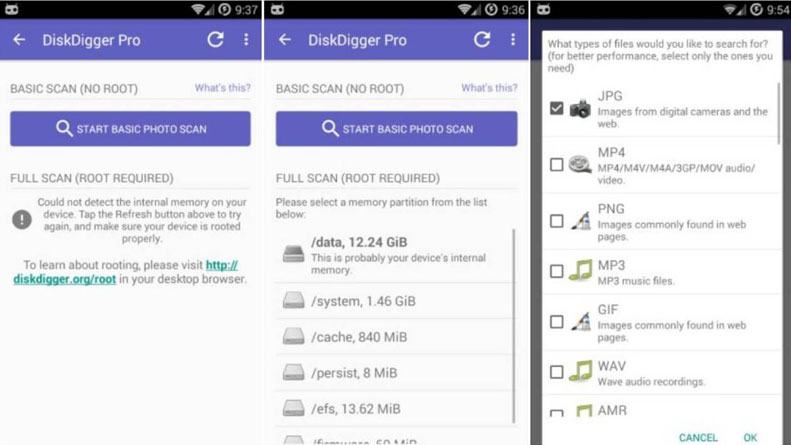Image resolution: width=791 pixels, height=445 pixels.
Task: Click the warning icon beside the root error
Action: pos(22,218)
